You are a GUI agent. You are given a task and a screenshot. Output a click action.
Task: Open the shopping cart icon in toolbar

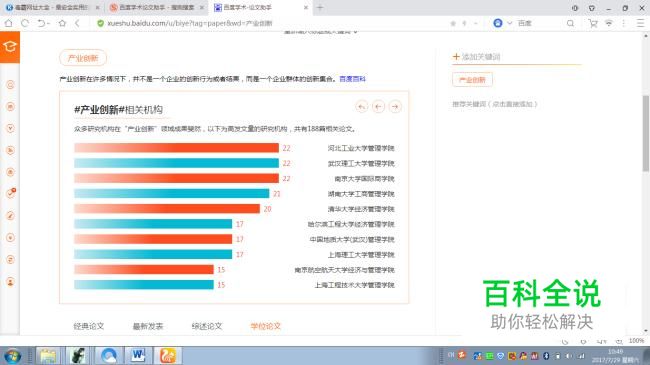593,23
